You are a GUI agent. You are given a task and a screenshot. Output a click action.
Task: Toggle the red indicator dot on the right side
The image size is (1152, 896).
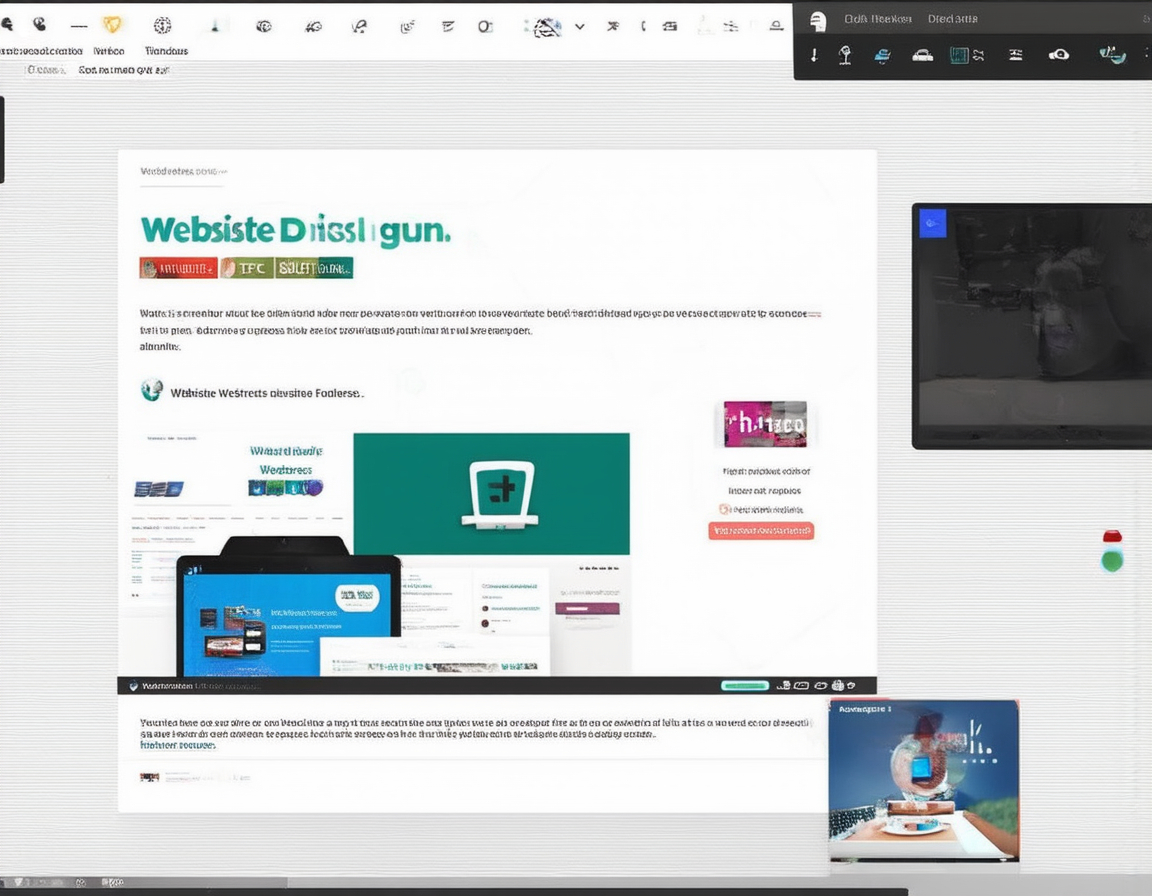1112,537
